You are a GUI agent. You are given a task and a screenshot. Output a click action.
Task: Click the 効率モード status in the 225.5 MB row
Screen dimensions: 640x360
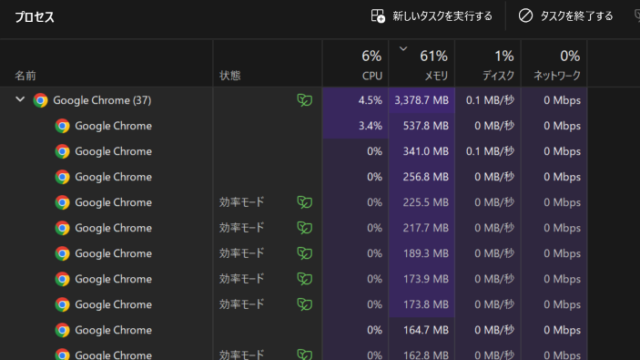tap(242, 202)
